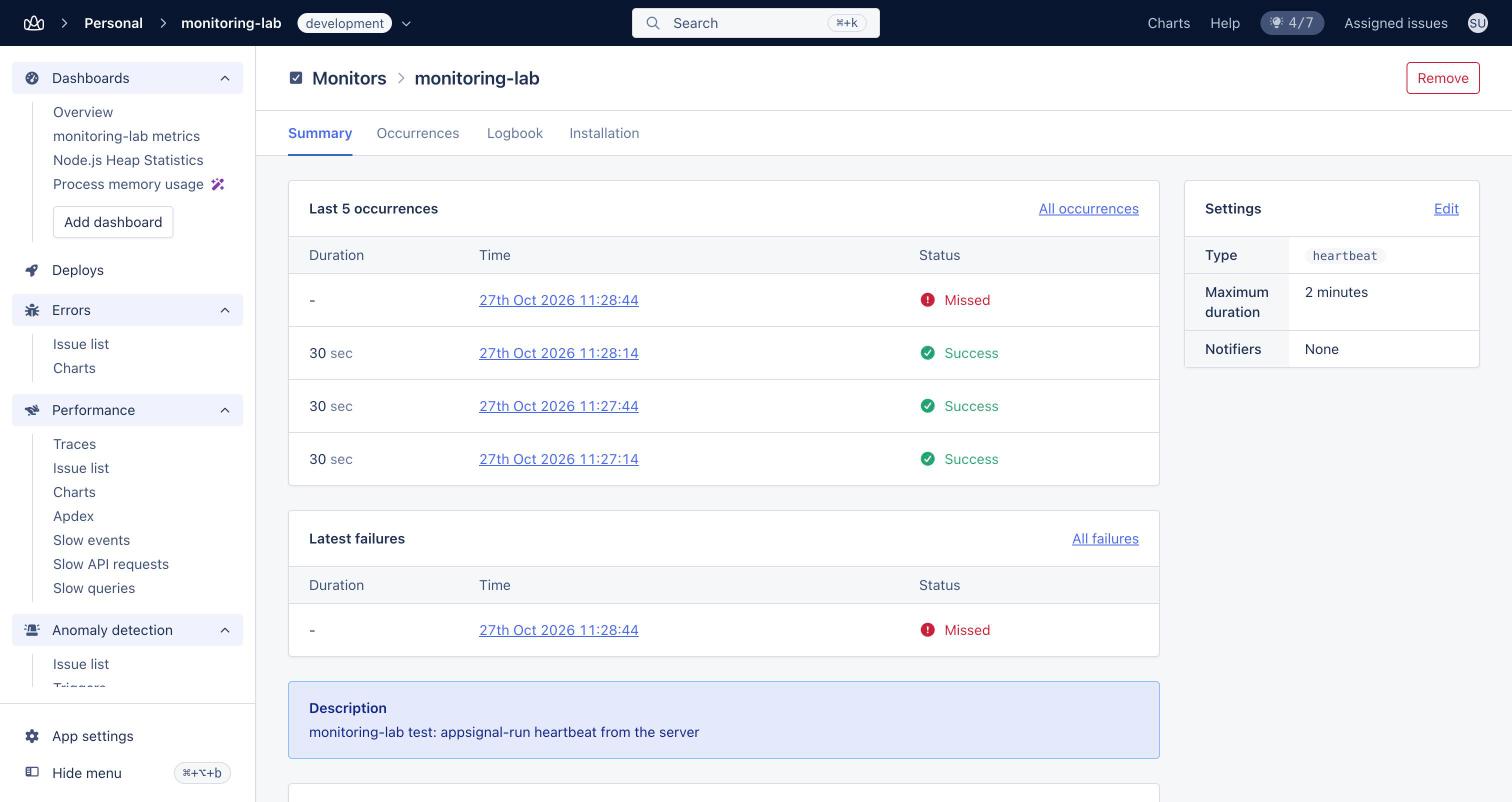Edit the monitor Settings

[1446, 209]
